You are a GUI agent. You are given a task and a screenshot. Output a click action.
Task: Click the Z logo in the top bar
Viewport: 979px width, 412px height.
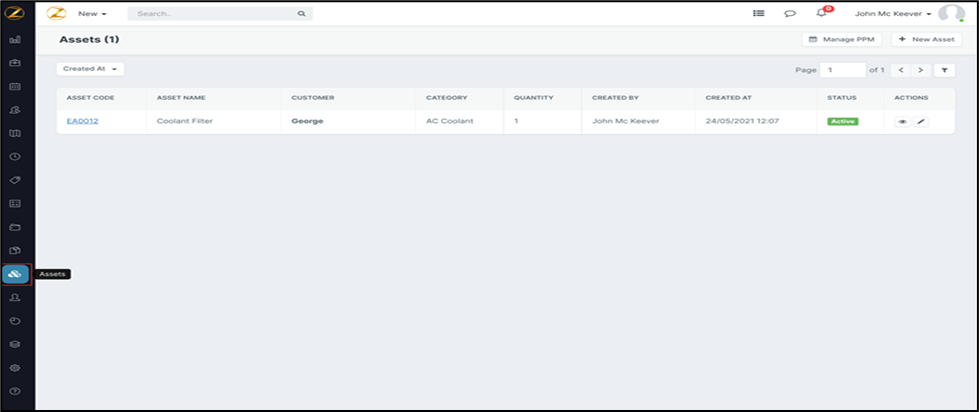point(56,13)
